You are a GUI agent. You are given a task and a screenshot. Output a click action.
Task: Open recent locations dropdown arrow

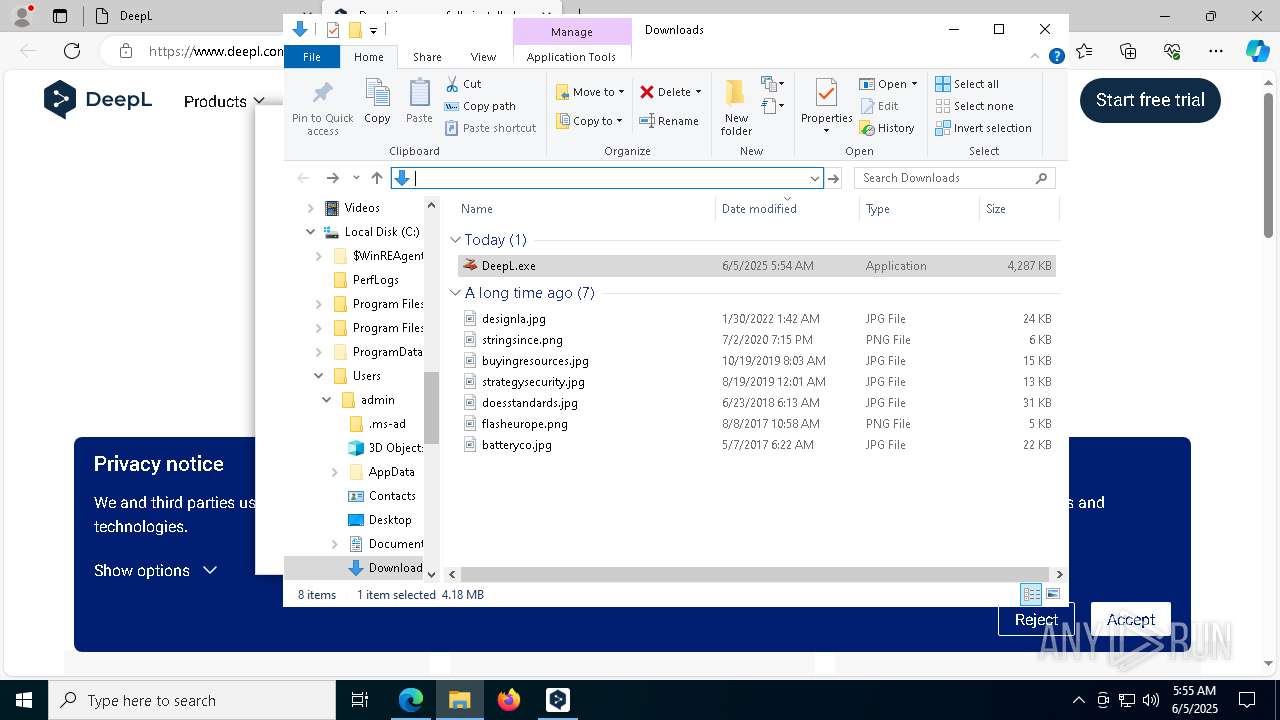(x=356, y=178)
